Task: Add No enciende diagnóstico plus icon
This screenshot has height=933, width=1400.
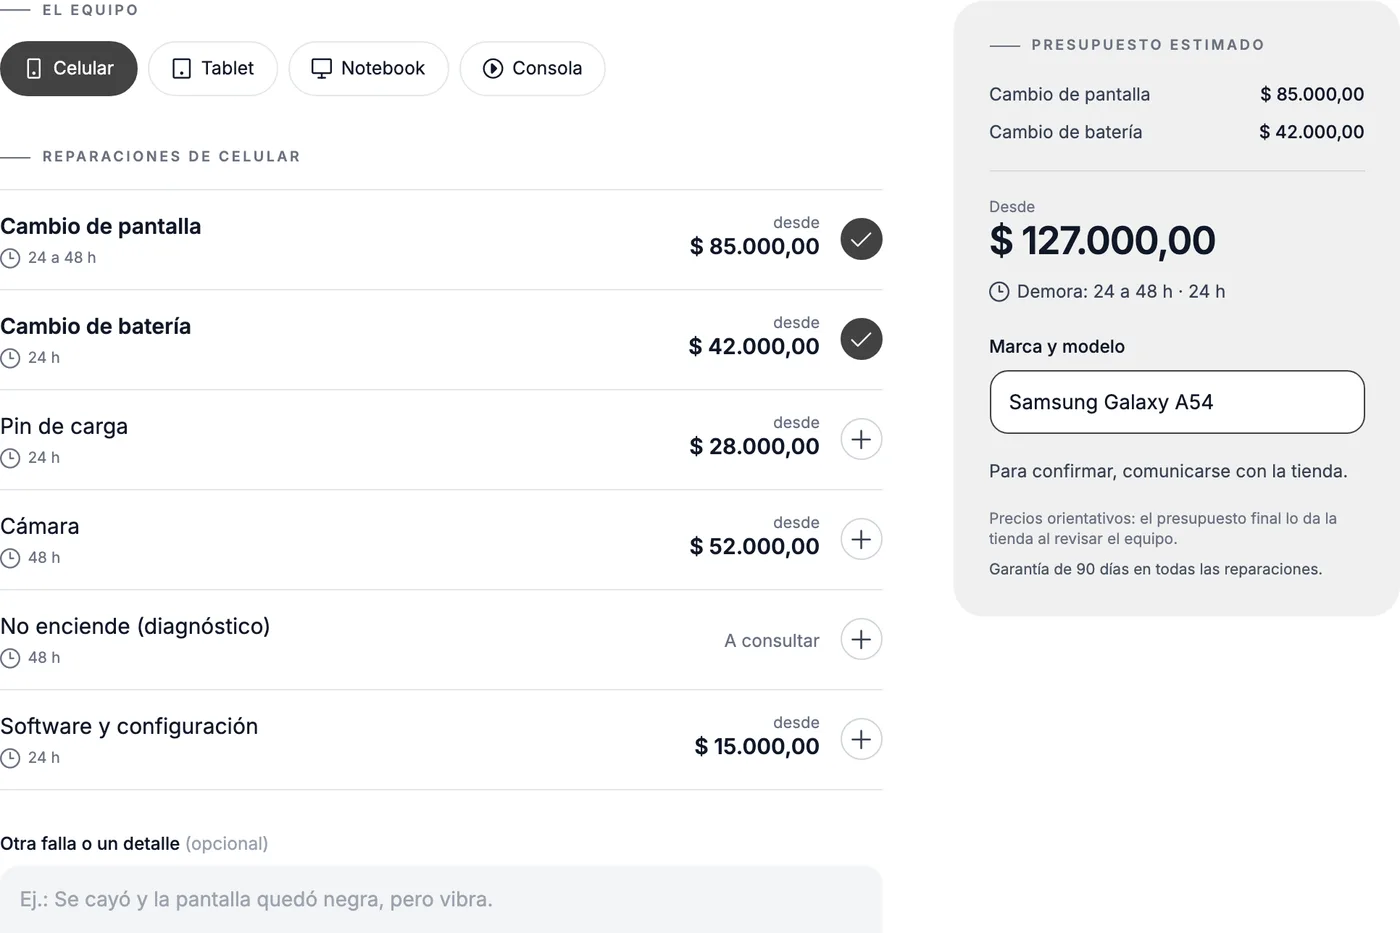Action: [x=861, y=639]
